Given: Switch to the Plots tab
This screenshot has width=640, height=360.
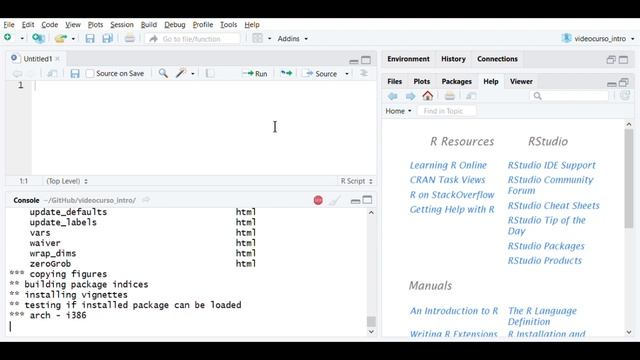Looking at the screenshot, I should [422, 81].
